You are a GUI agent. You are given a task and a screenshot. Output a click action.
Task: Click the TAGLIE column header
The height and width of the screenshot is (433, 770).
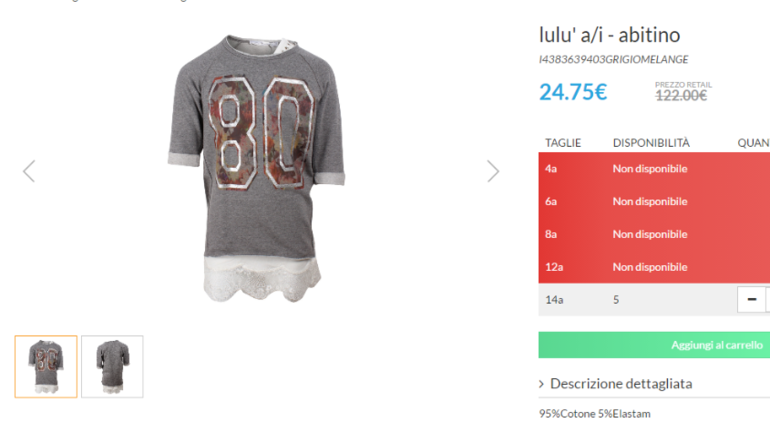pyautogui.click(x=563, y=142)
